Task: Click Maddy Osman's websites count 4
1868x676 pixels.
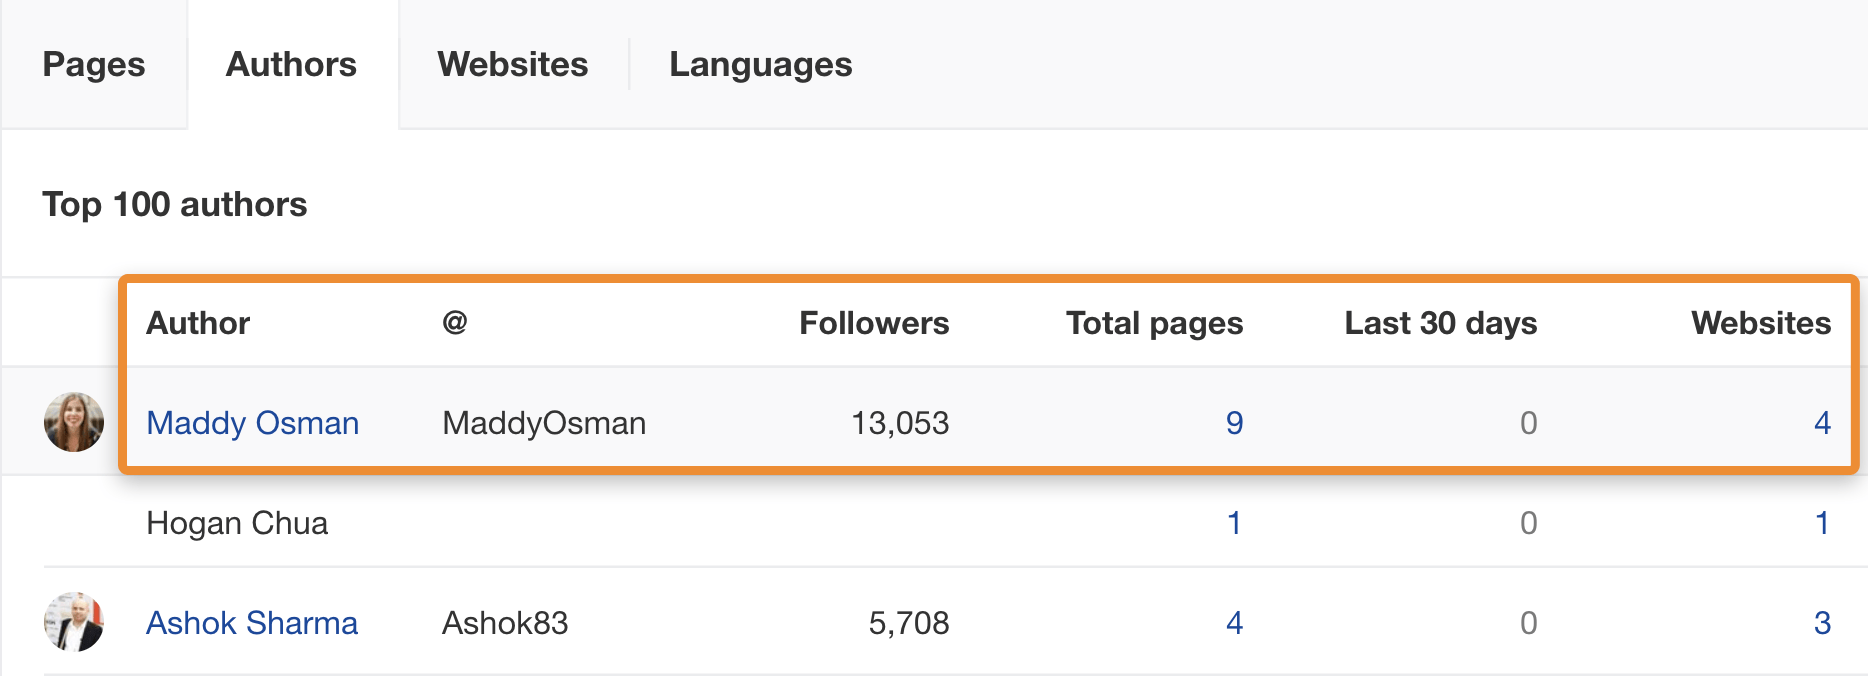Action: pyautogui.click(x=1822, y=423)
